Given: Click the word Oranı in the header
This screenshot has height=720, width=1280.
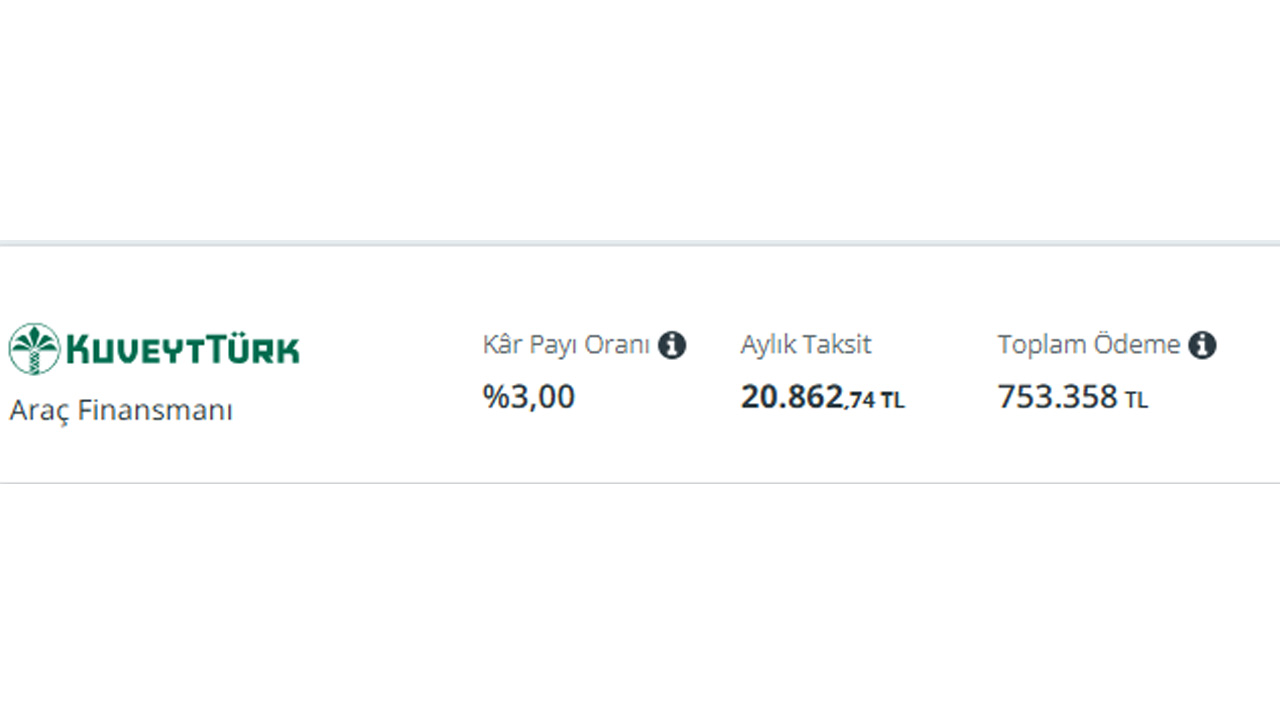Looking at the screenshot, I should pyautogui.click(x=618, y=345).
